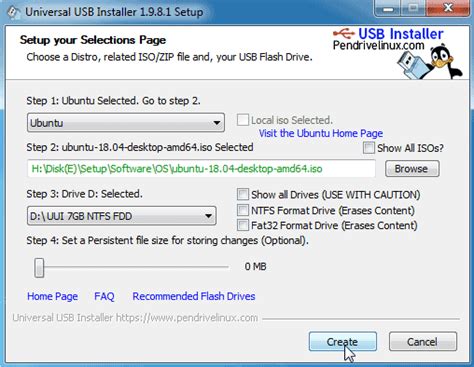
Task: Close the installer window
Action: (449, 8)
